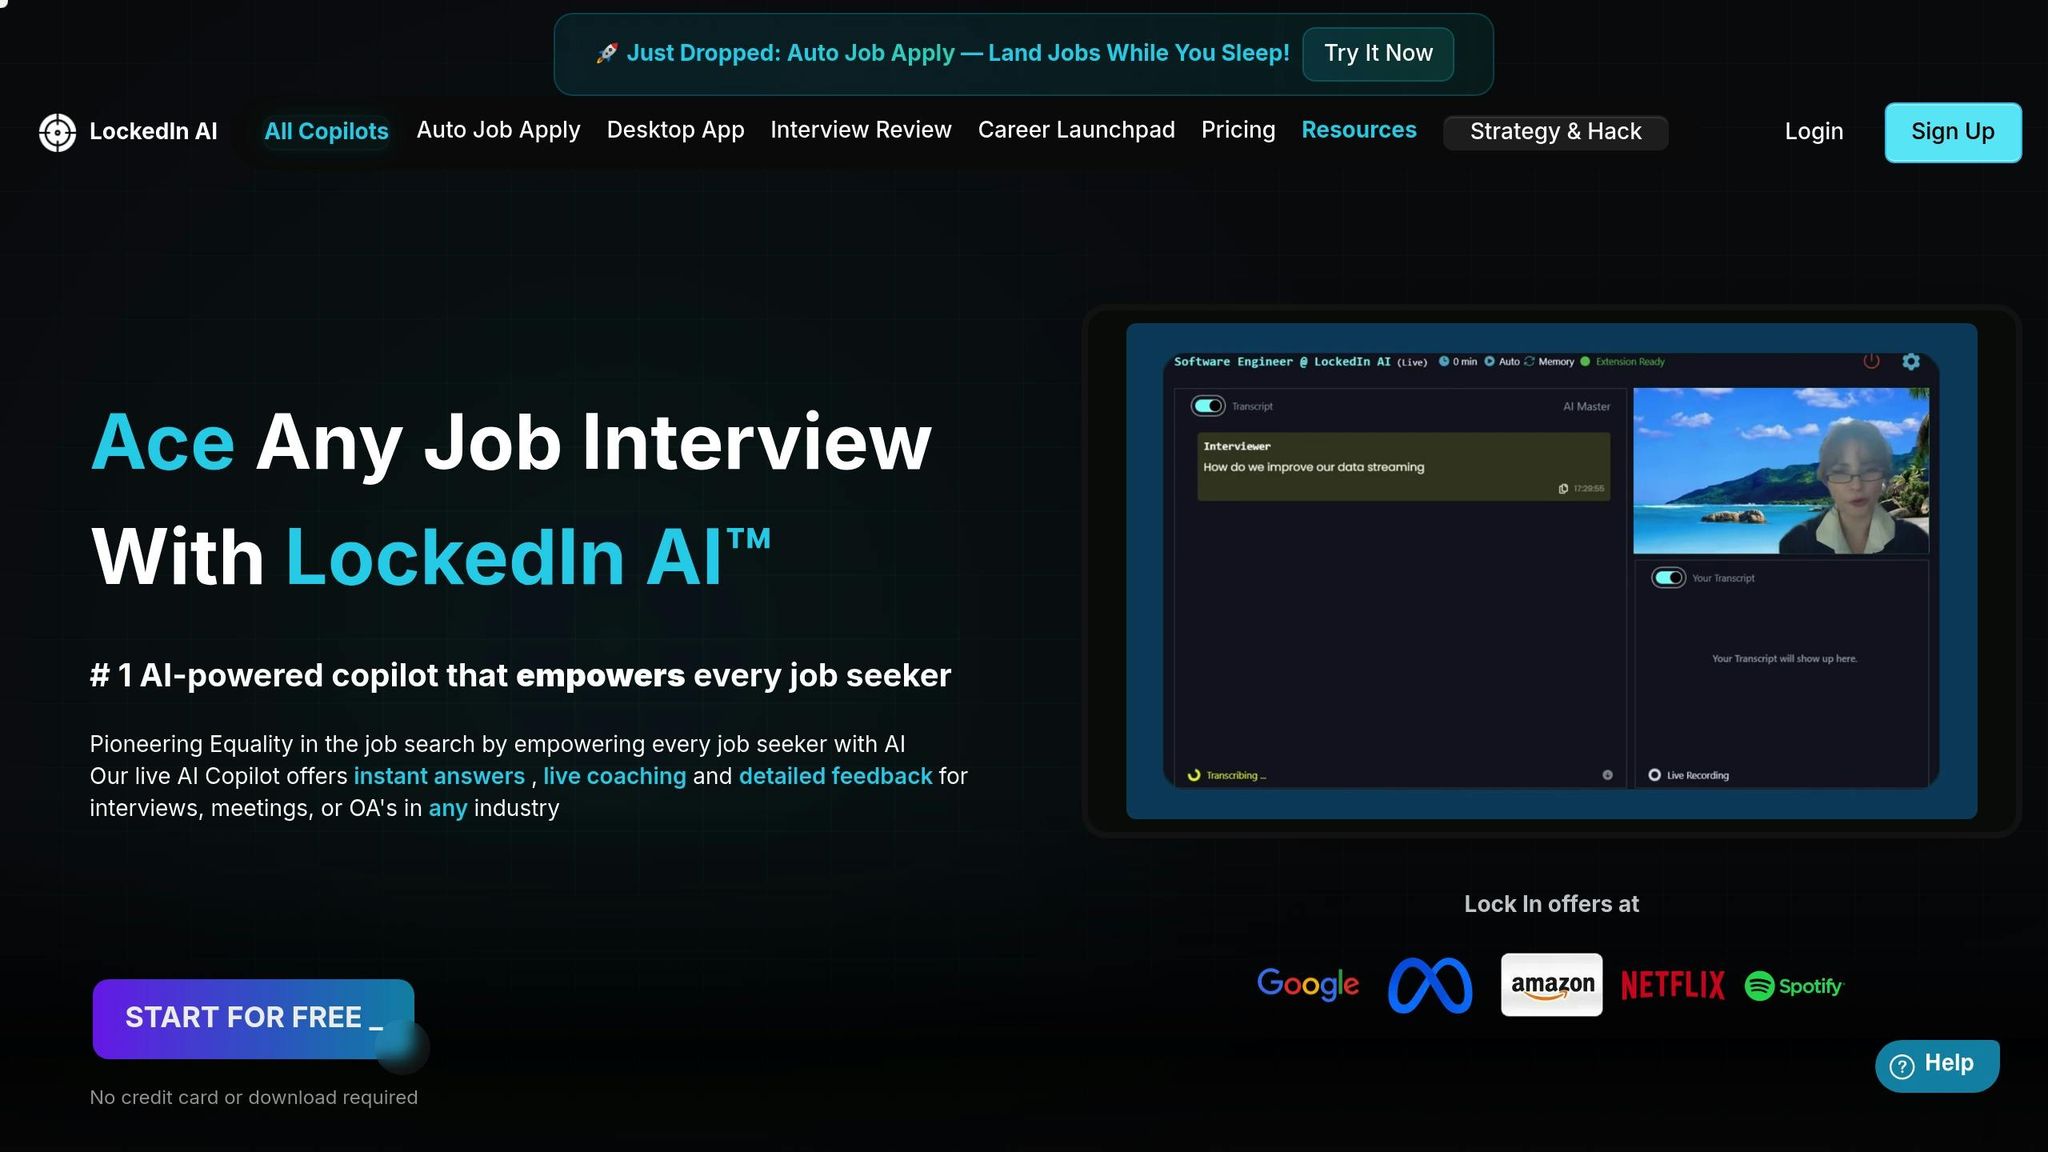Click START FOR FREE button
Screen dimensions: 2048x1152
point(253,1018)
